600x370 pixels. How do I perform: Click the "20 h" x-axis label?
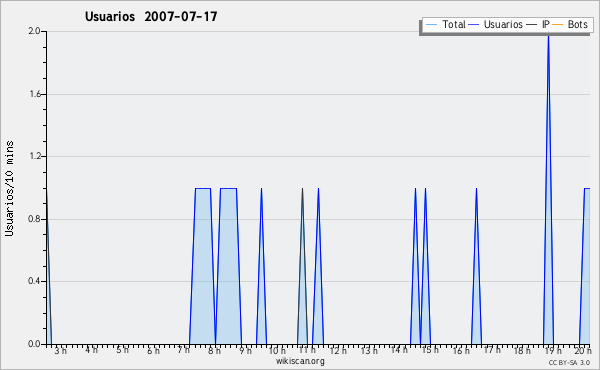point(582,350)
